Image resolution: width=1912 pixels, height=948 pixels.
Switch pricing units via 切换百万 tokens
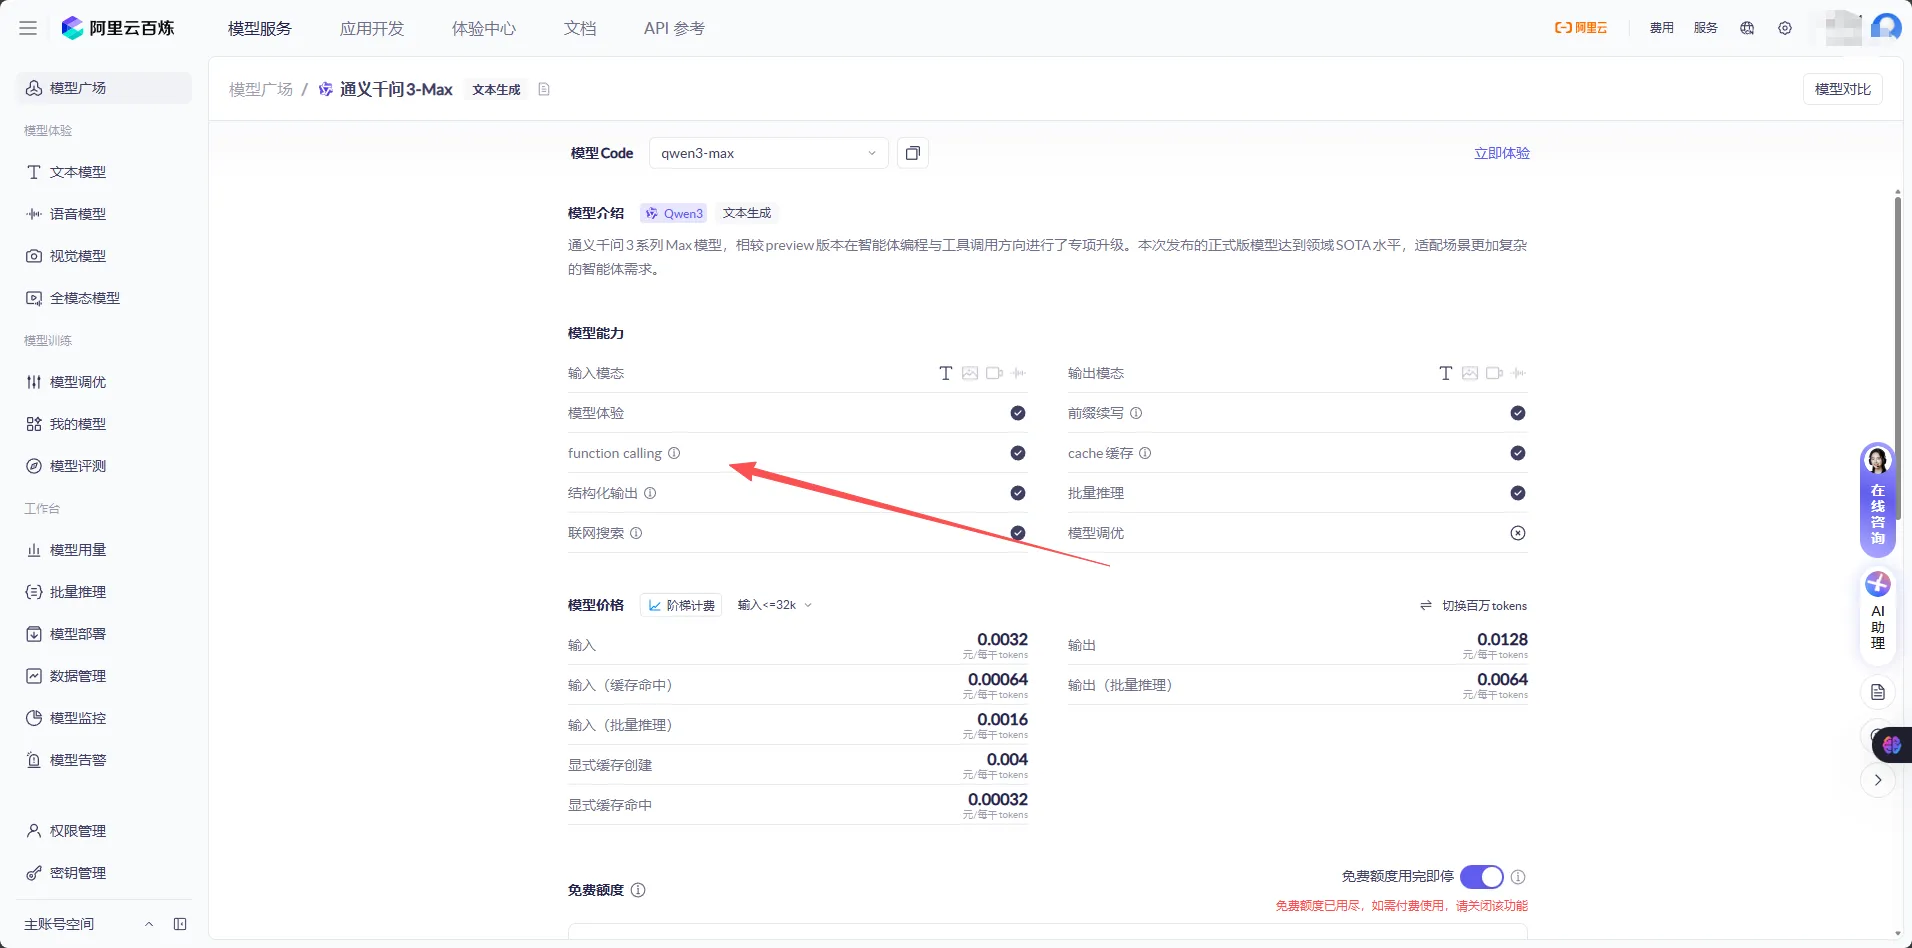point(1474,605)
